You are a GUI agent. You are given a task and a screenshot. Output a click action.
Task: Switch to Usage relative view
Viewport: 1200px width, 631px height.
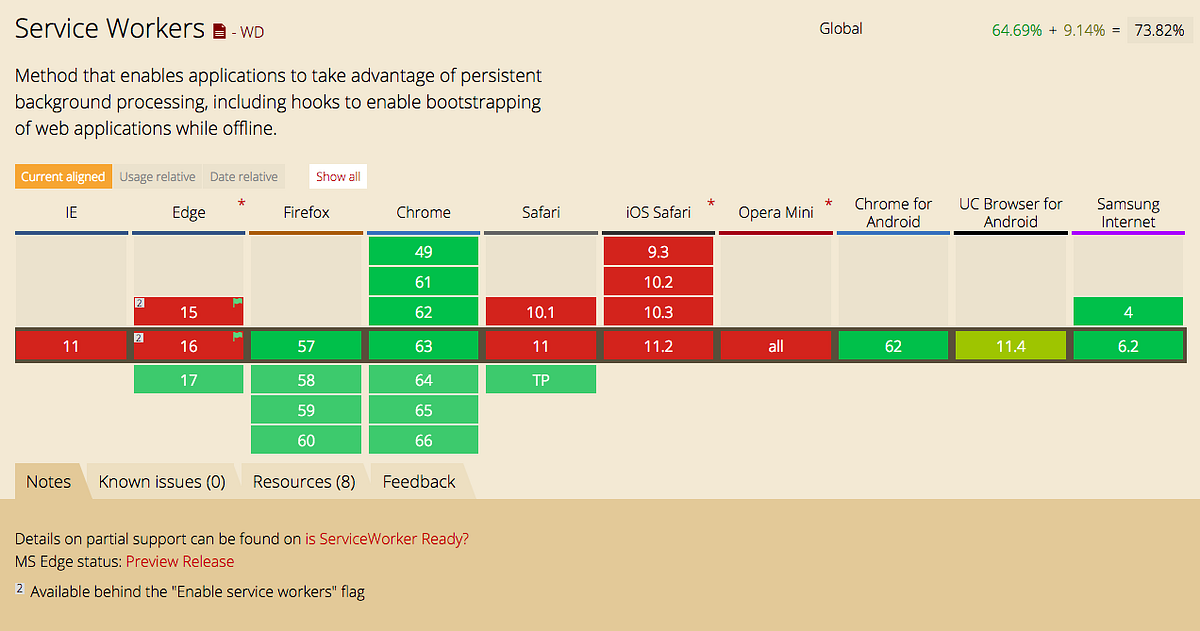[x=157, y=177]
